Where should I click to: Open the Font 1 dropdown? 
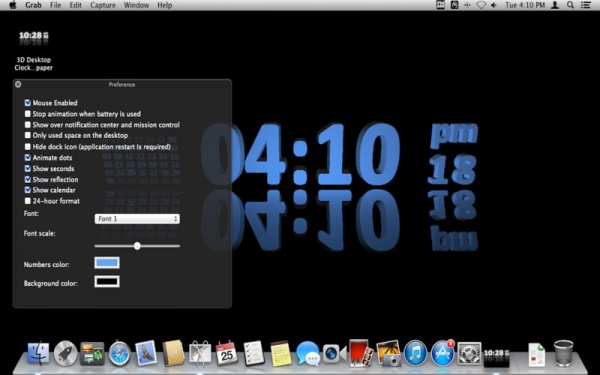click(137, 219)
